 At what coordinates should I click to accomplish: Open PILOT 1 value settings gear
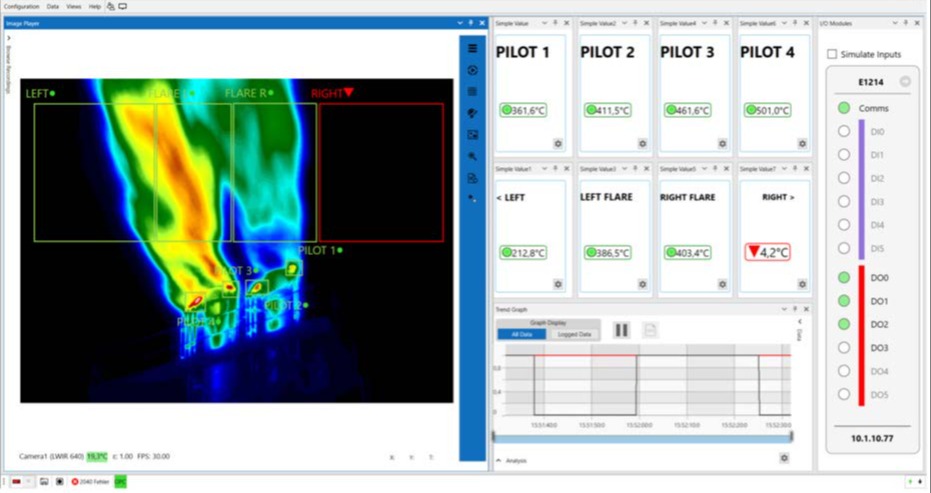(x=558, y=144)
